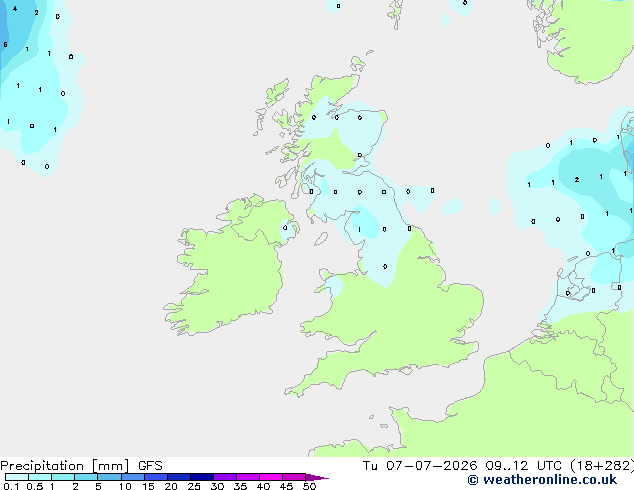Click the legend swatch between 0.1 and 0.5
The image size is (634, 490).
17,477
